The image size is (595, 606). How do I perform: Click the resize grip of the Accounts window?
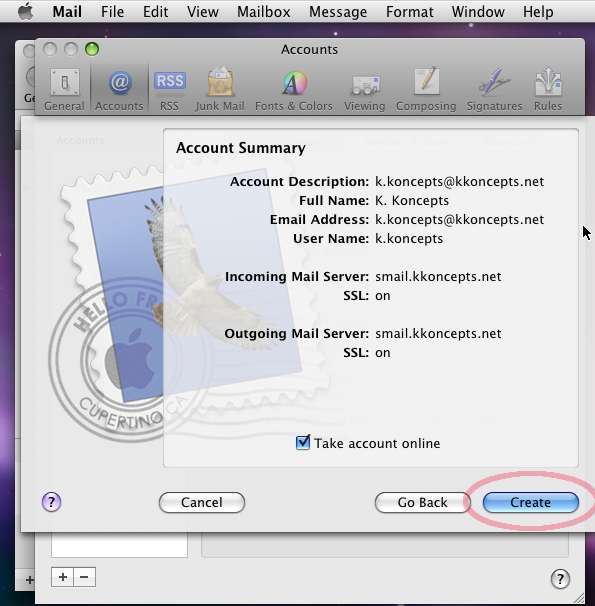579,597
